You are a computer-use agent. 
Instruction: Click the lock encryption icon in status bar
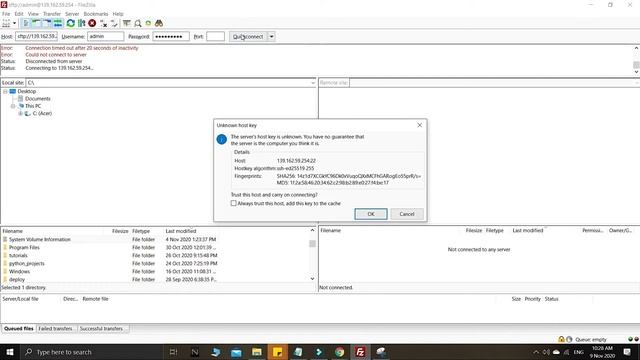click(561, 339)
